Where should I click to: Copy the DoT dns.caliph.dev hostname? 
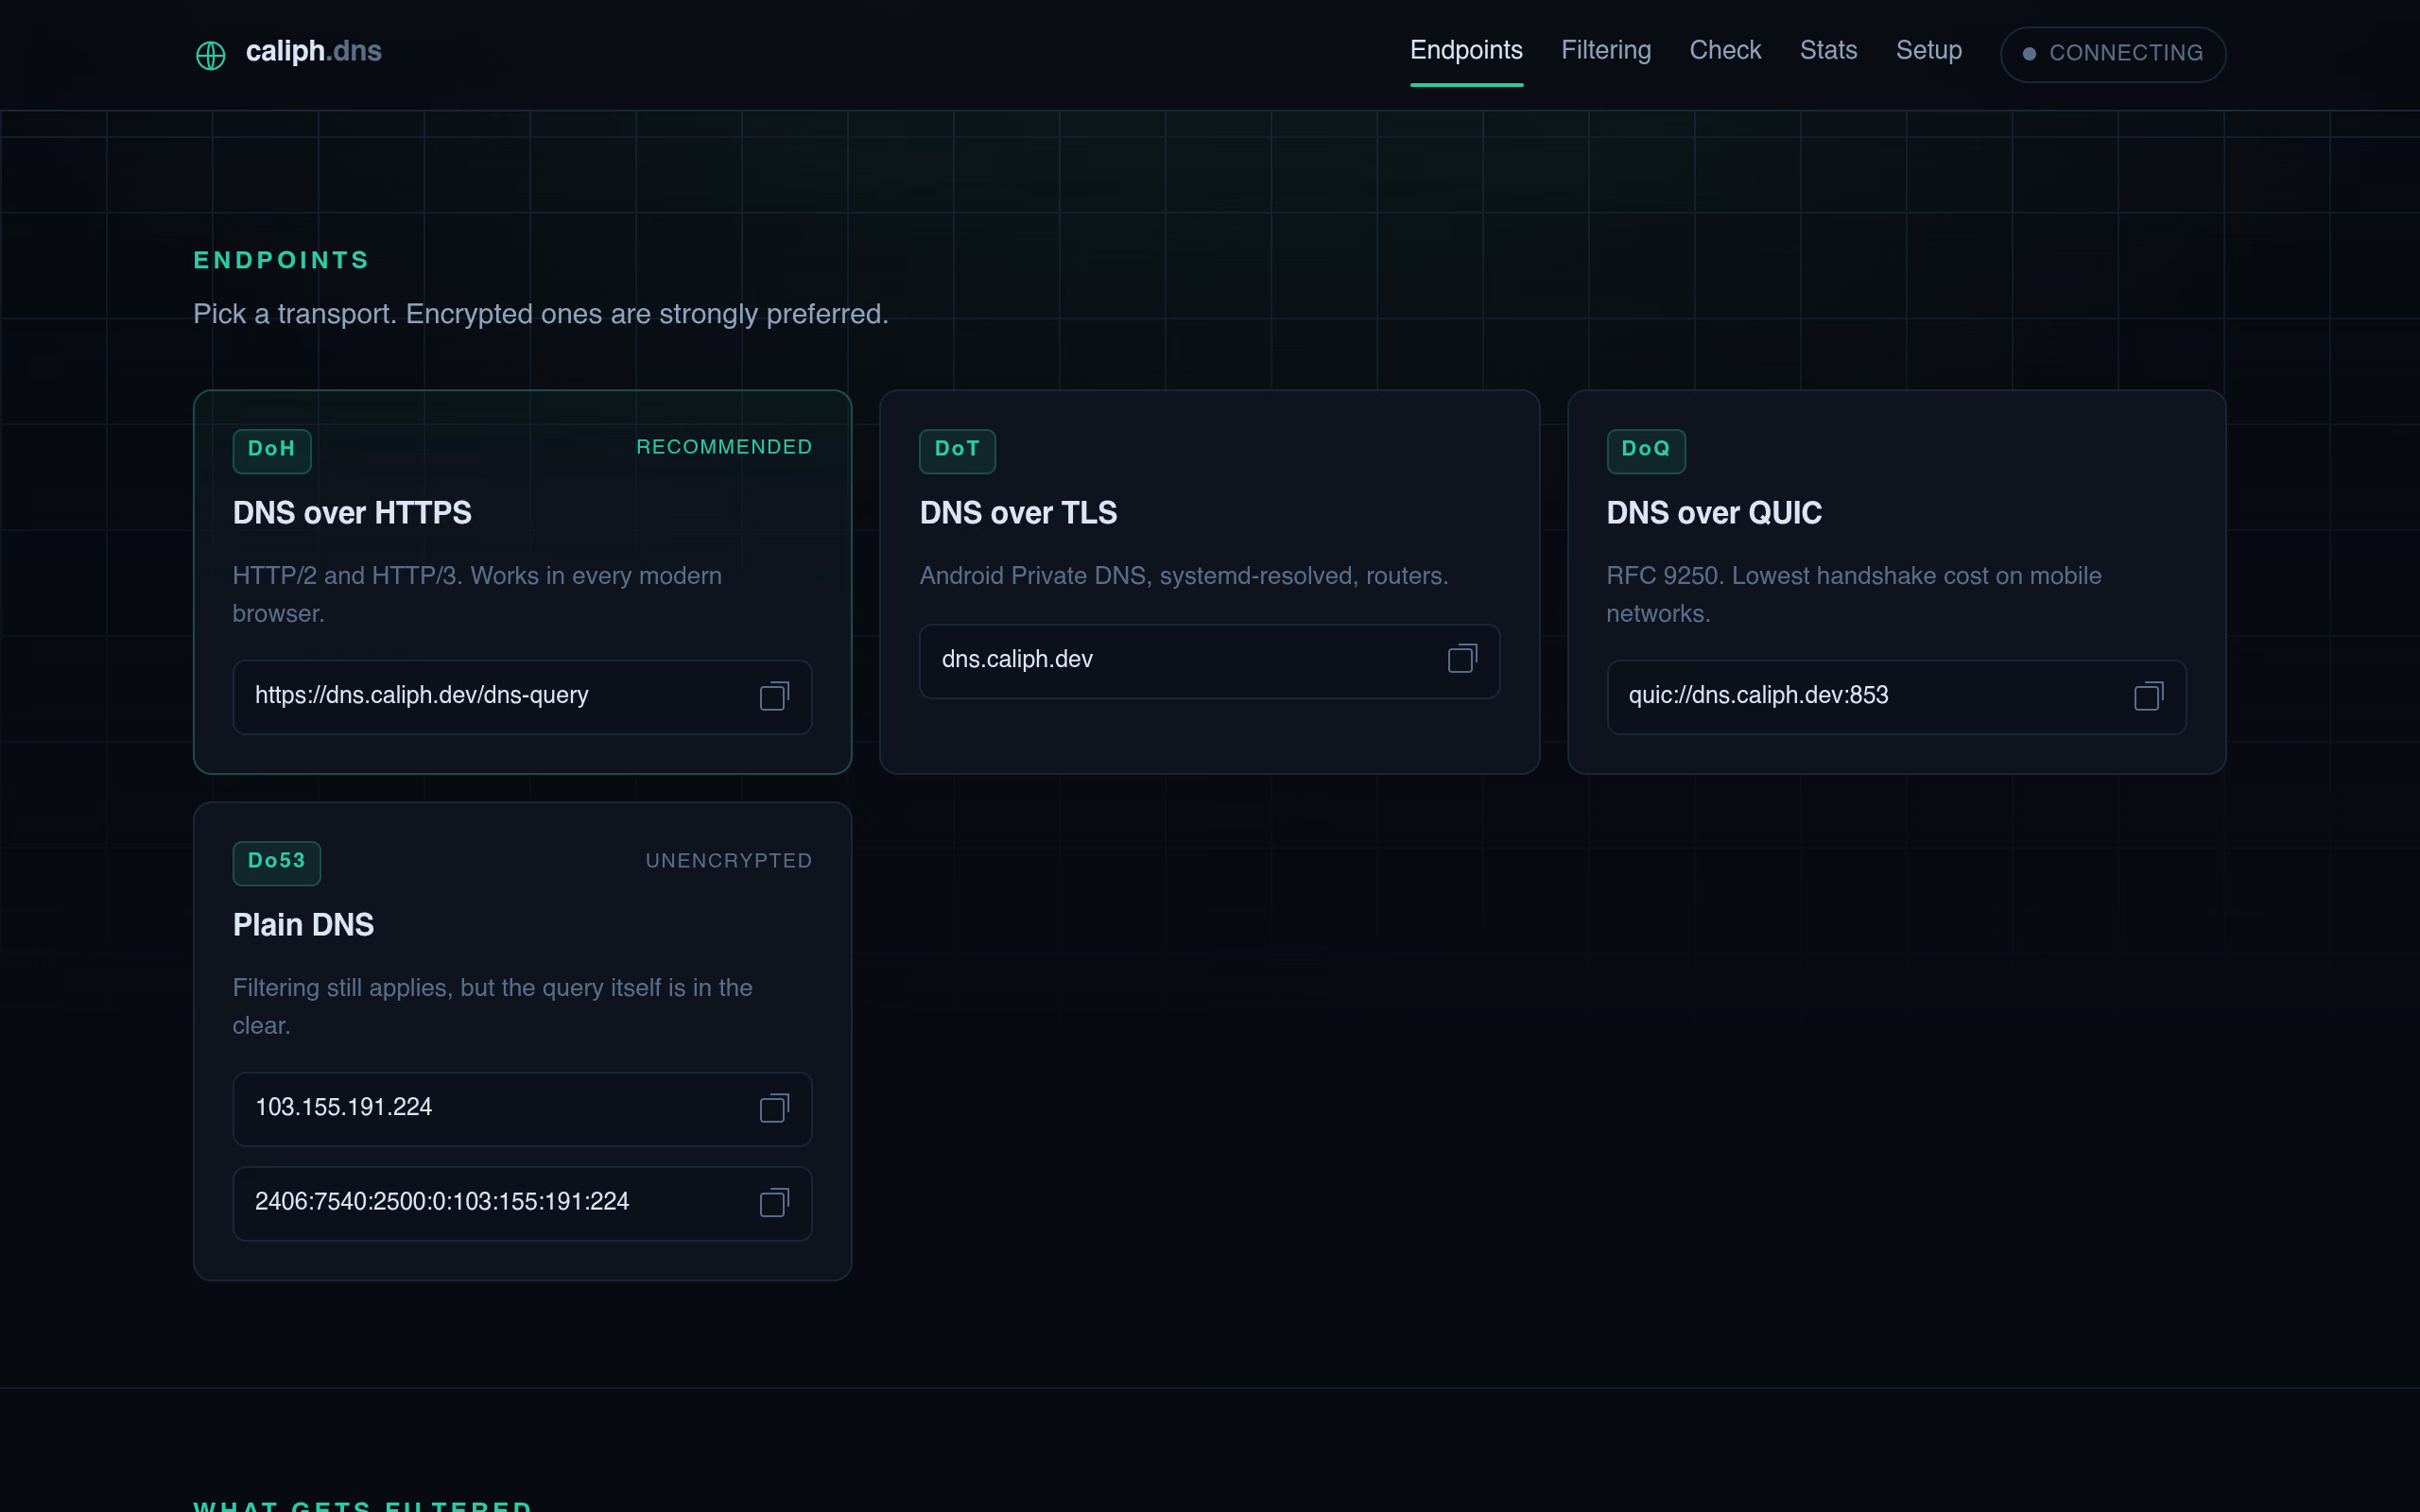[x=1462, y=659]
